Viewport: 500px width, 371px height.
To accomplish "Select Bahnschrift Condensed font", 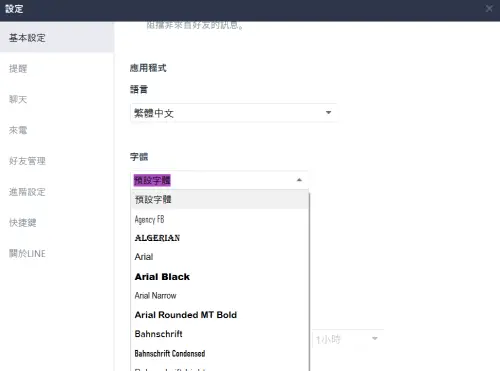I will tap(220, 353).
